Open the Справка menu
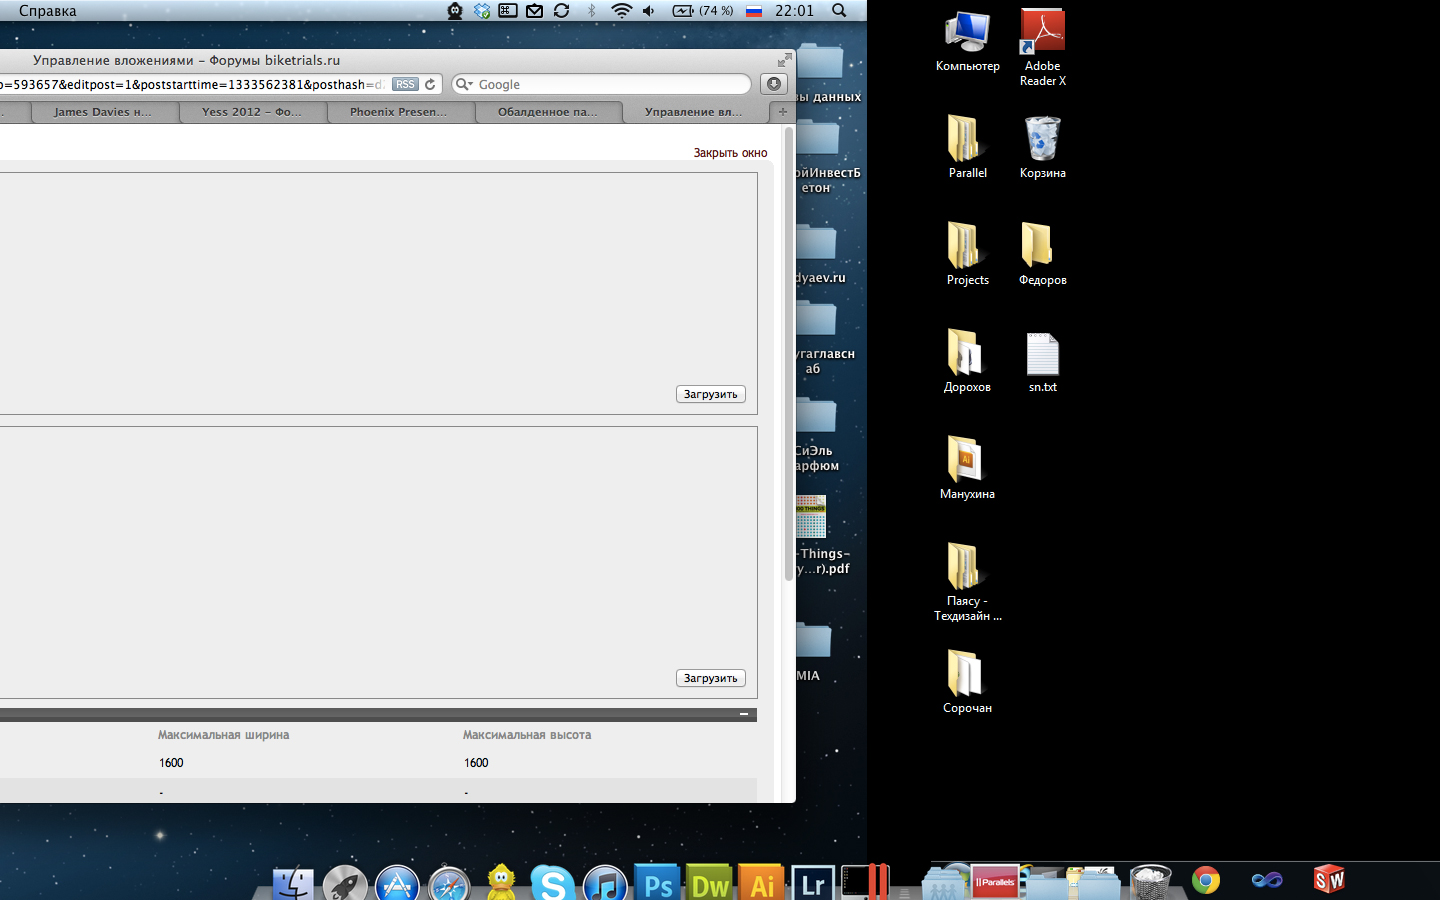1440x900 pixels. [47, 11]
